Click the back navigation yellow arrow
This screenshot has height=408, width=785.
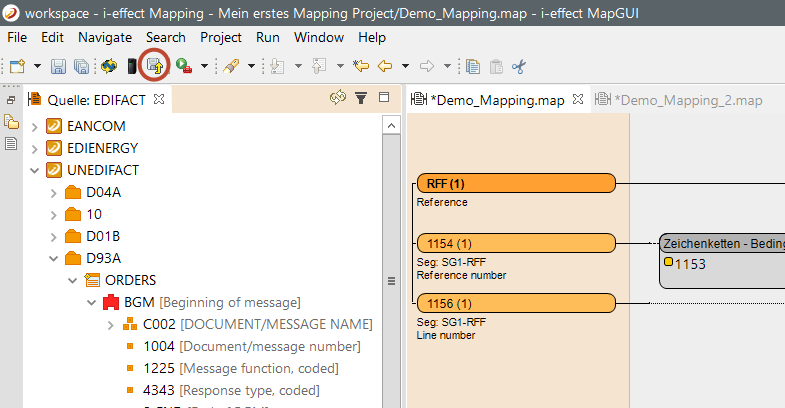(383, 66)
